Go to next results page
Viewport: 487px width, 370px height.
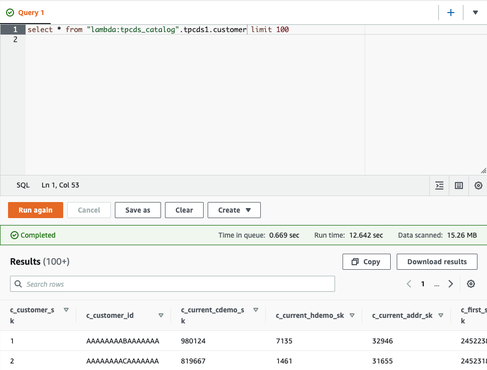click(451, 284)
